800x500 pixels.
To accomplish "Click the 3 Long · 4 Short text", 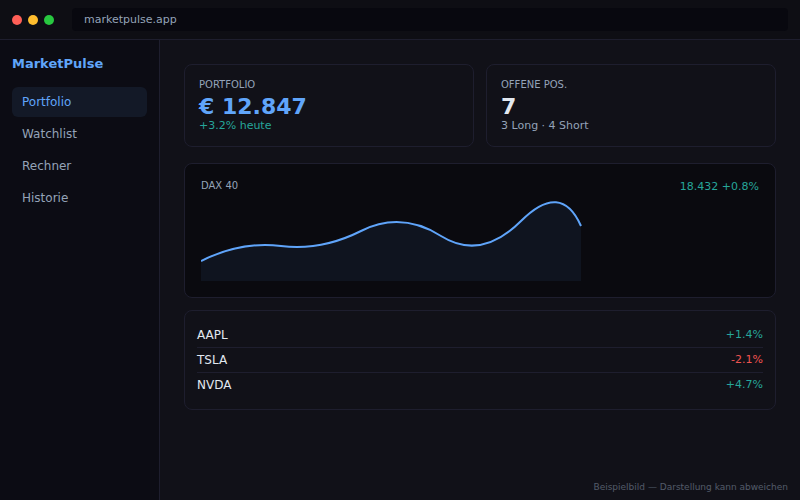I will click(544, 126).
